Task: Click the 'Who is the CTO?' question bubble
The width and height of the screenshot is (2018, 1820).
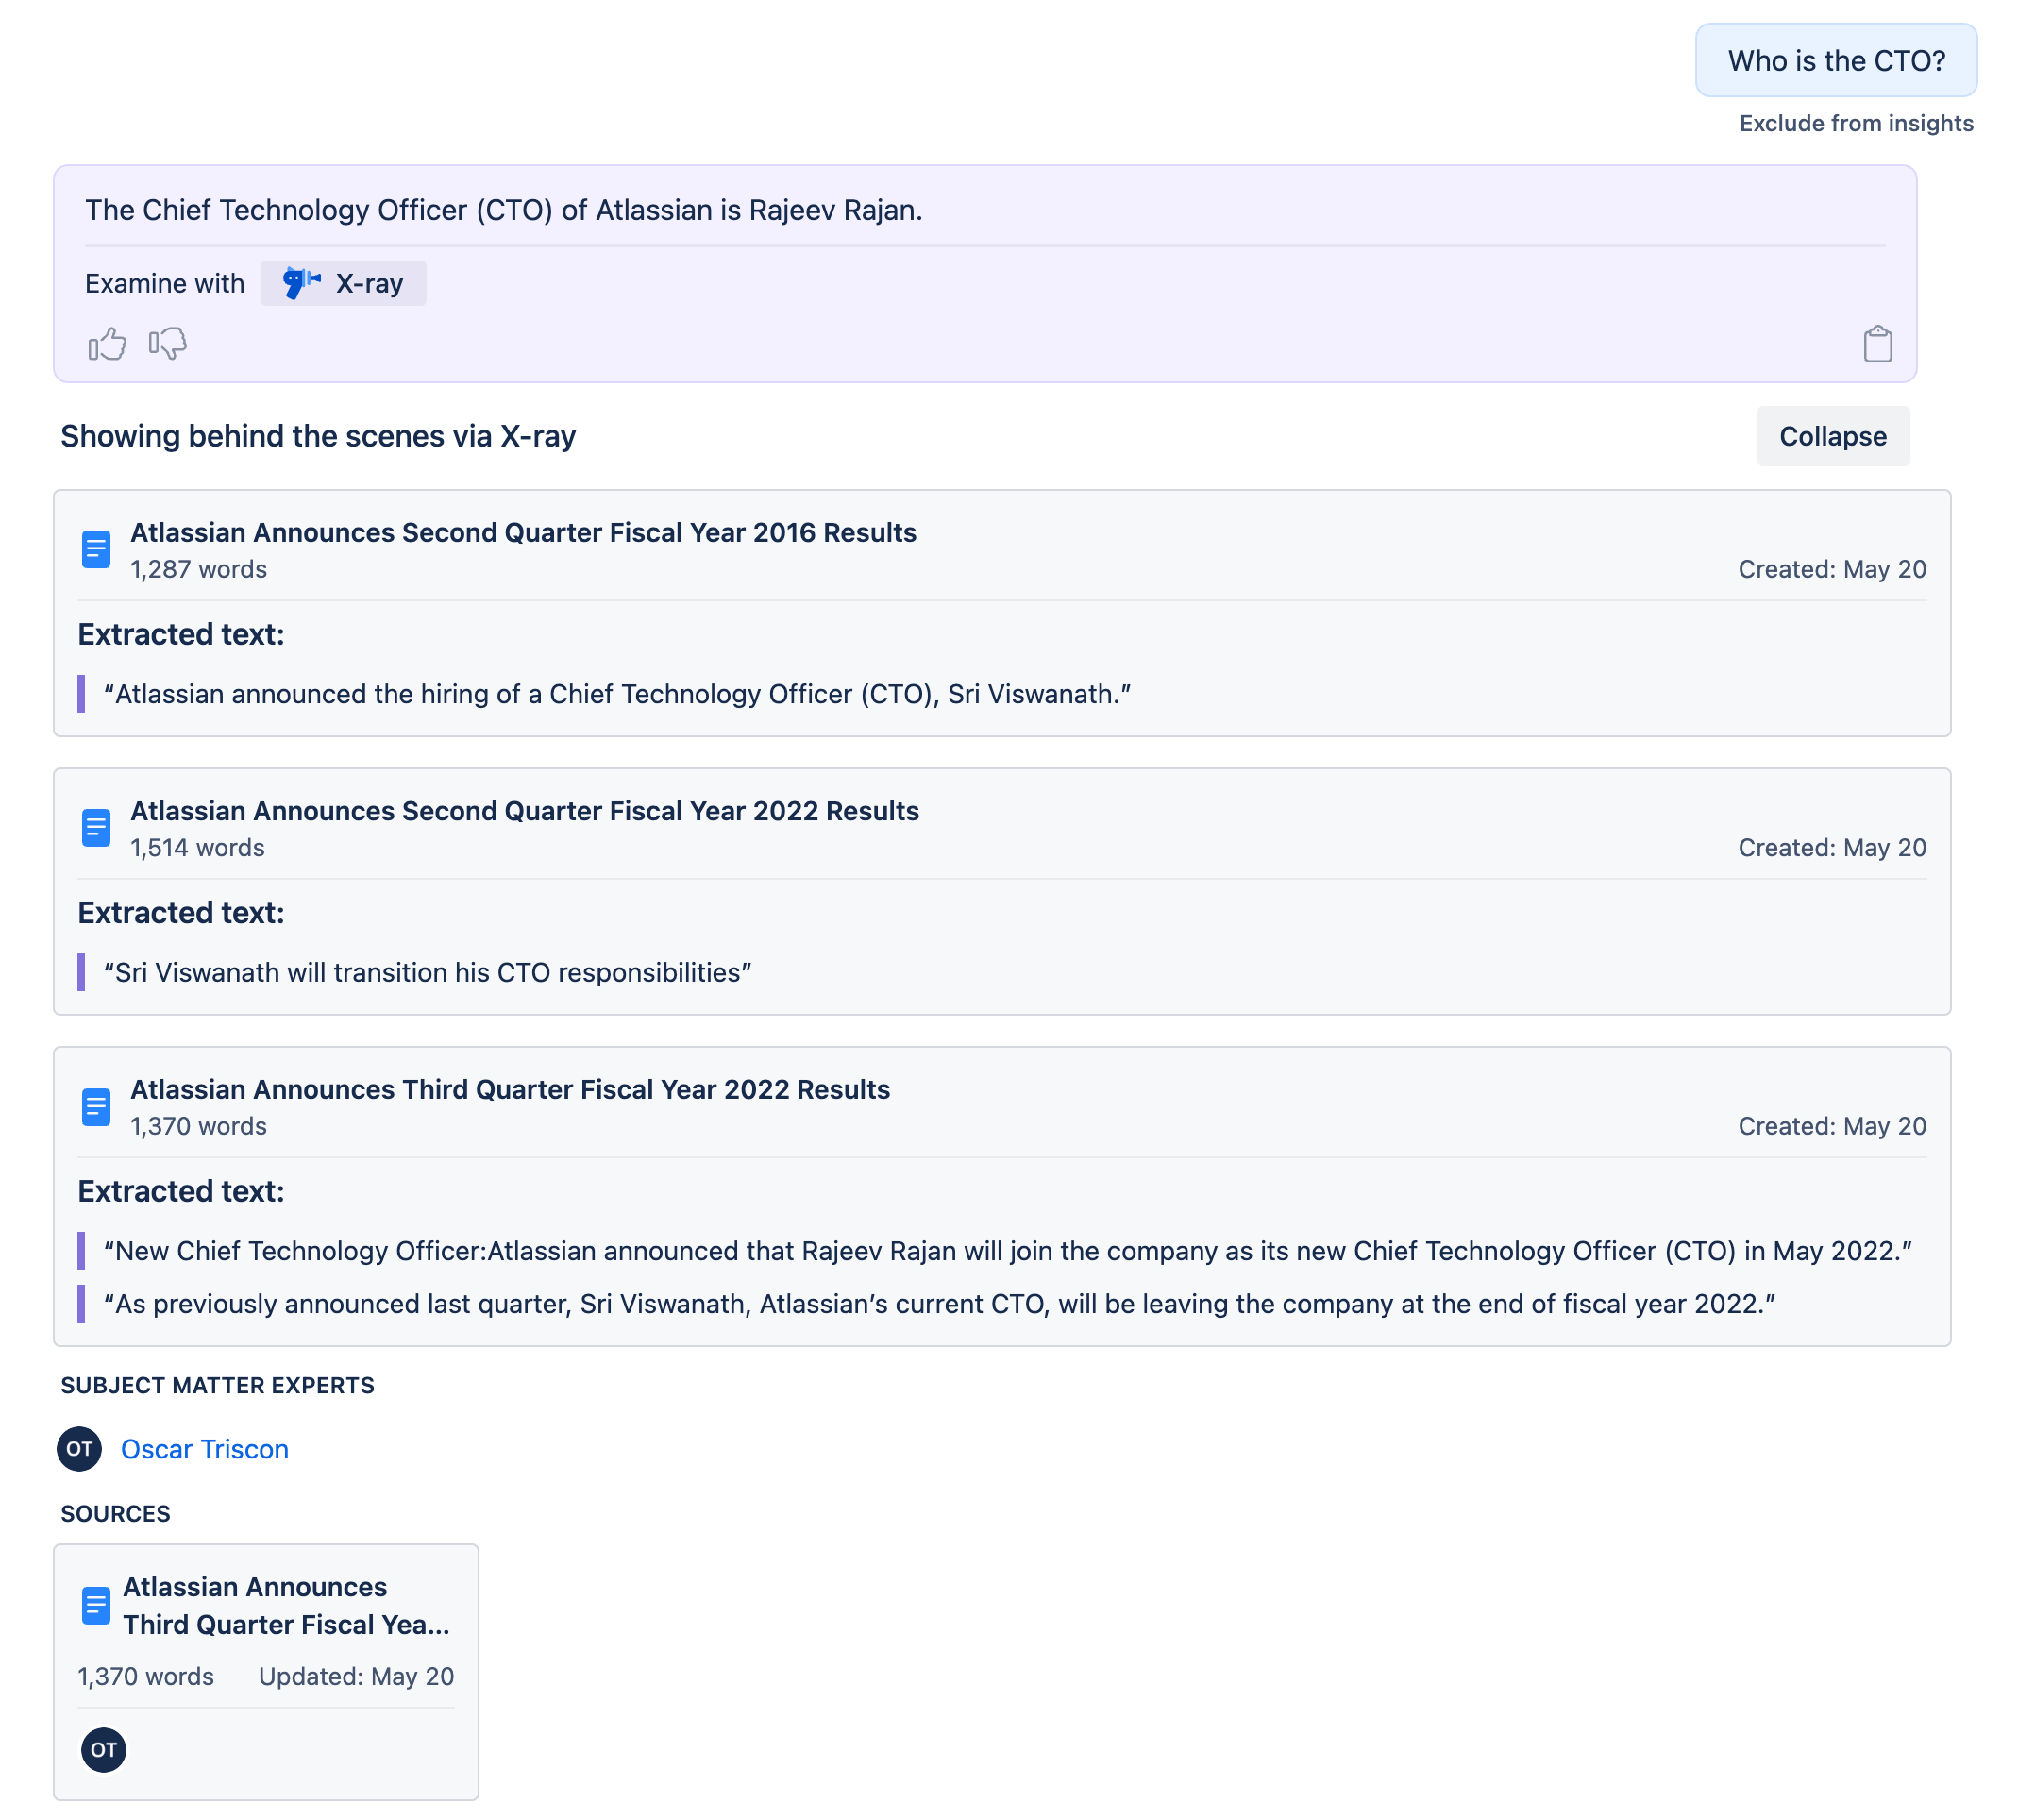Action: coord(1835,61)
